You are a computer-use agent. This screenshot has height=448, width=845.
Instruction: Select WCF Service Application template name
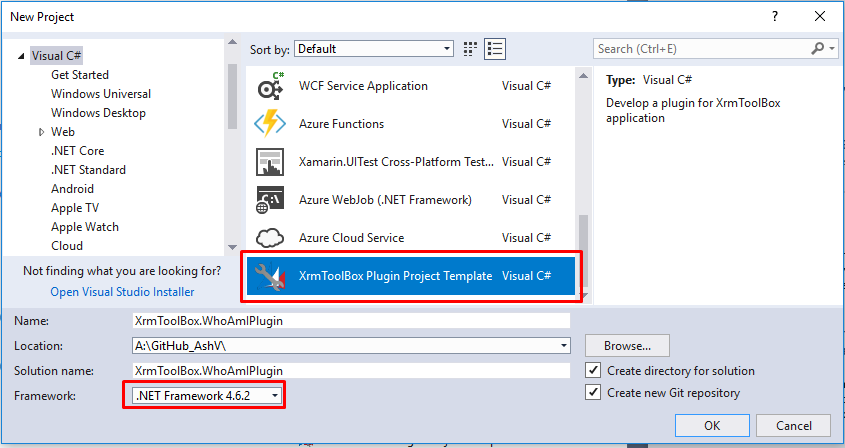point(363,86)
